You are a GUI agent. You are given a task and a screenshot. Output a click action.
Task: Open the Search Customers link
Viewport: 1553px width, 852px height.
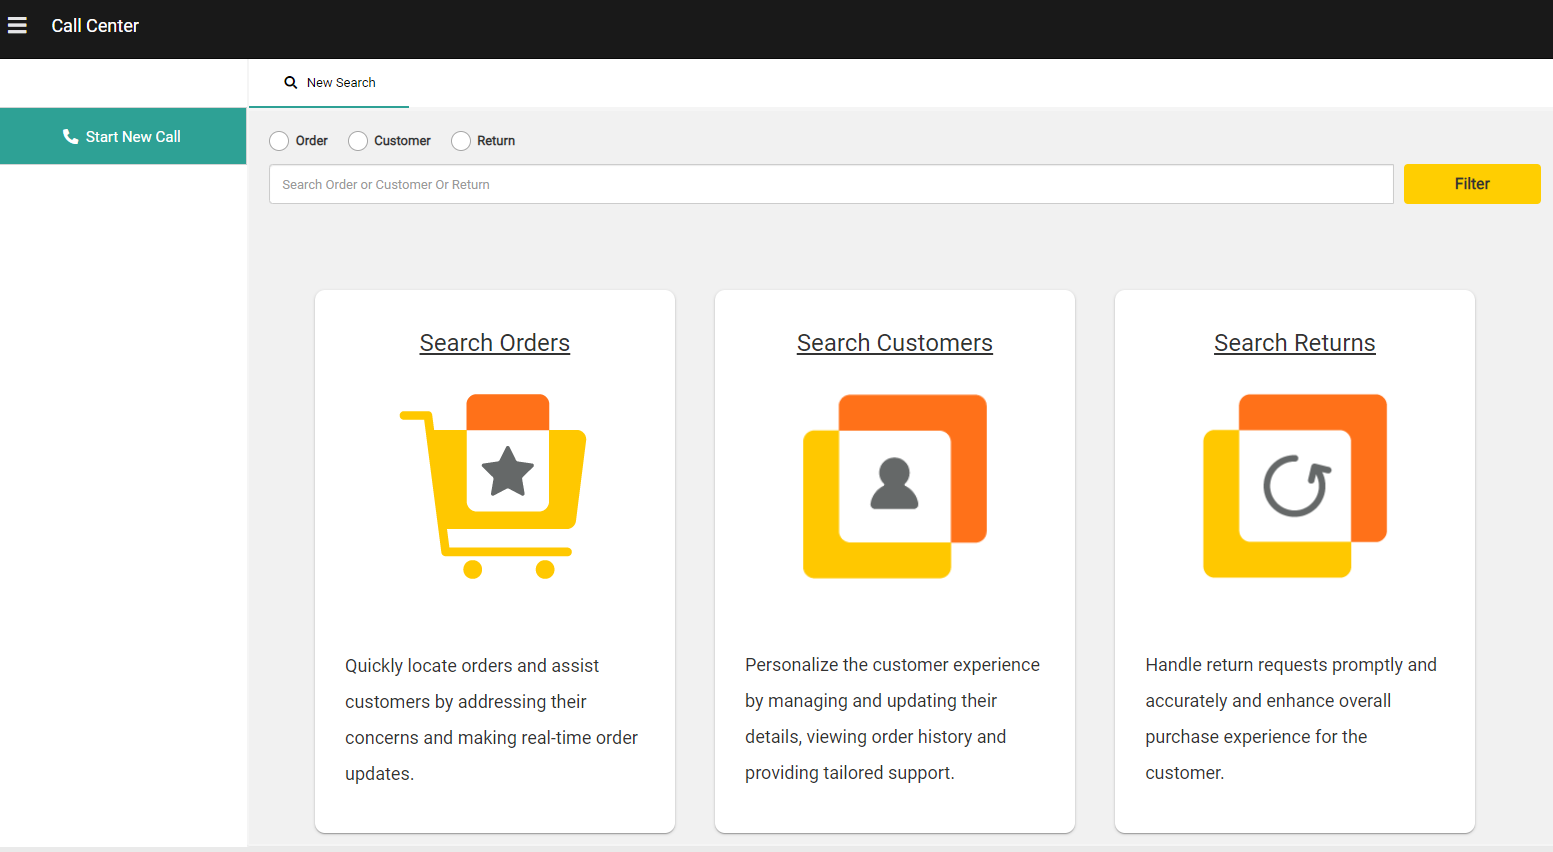coord(894,342)
